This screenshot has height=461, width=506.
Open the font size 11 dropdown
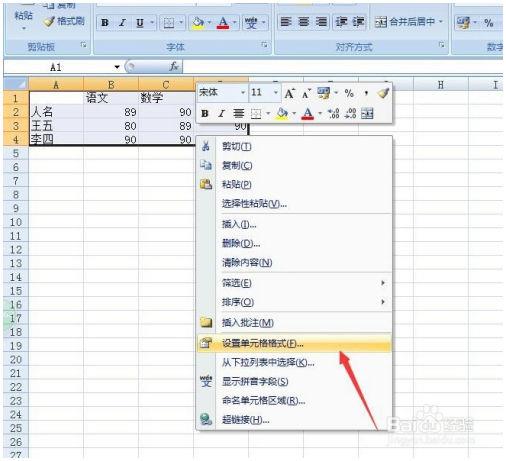(x=275, y=93)
